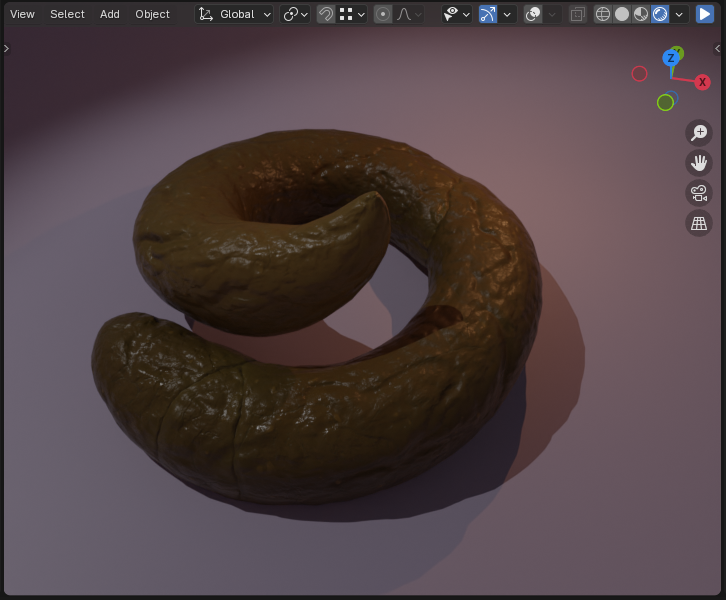Click the zoom view magnifier icon

pos(699,133)
